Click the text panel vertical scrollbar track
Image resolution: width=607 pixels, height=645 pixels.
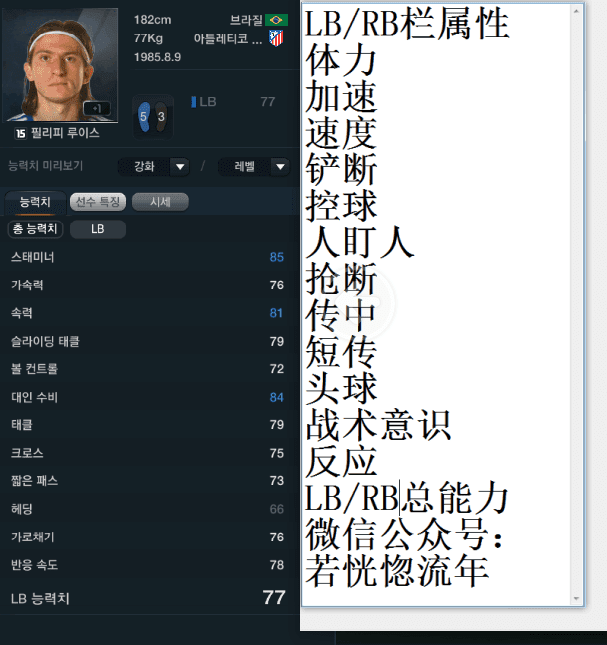[576, 305]
